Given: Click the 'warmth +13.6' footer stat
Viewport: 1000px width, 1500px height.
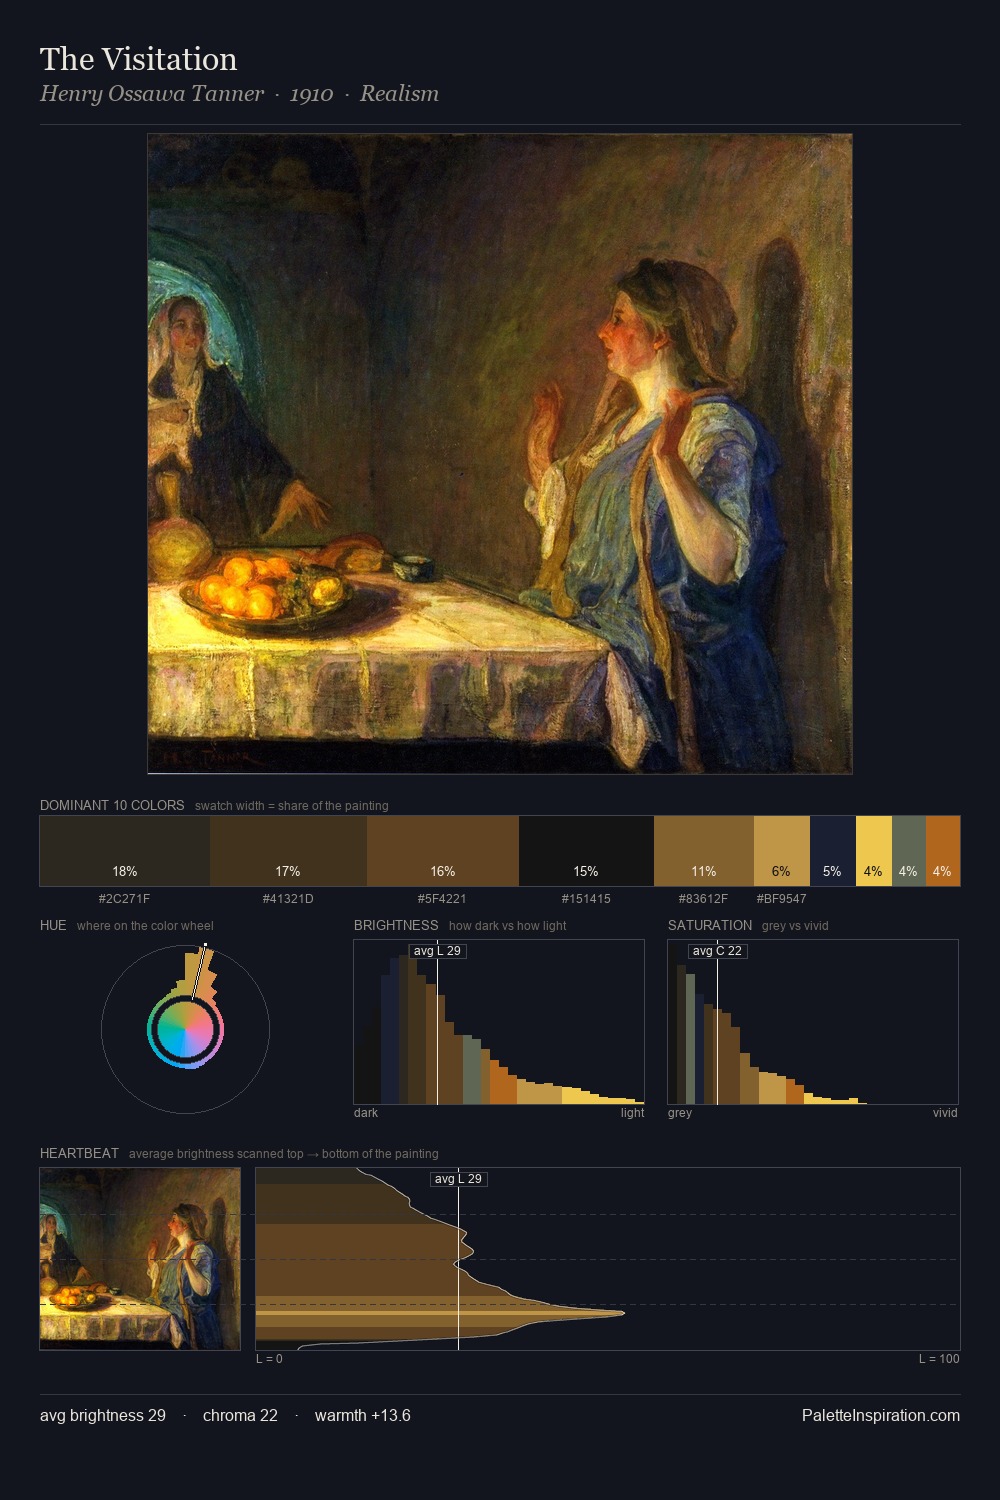Looking at the screenshot, I should pos(363,1416).
